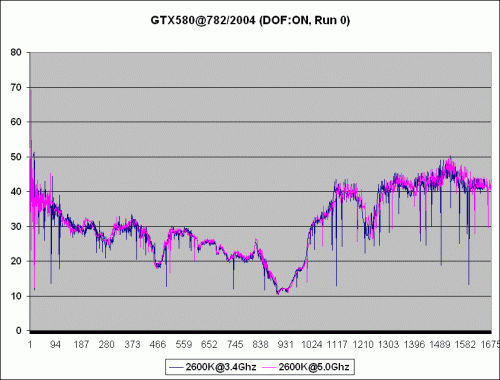The image size is (500, 380).
Task: Click y-axis label 10
Action: click(16, 296)
